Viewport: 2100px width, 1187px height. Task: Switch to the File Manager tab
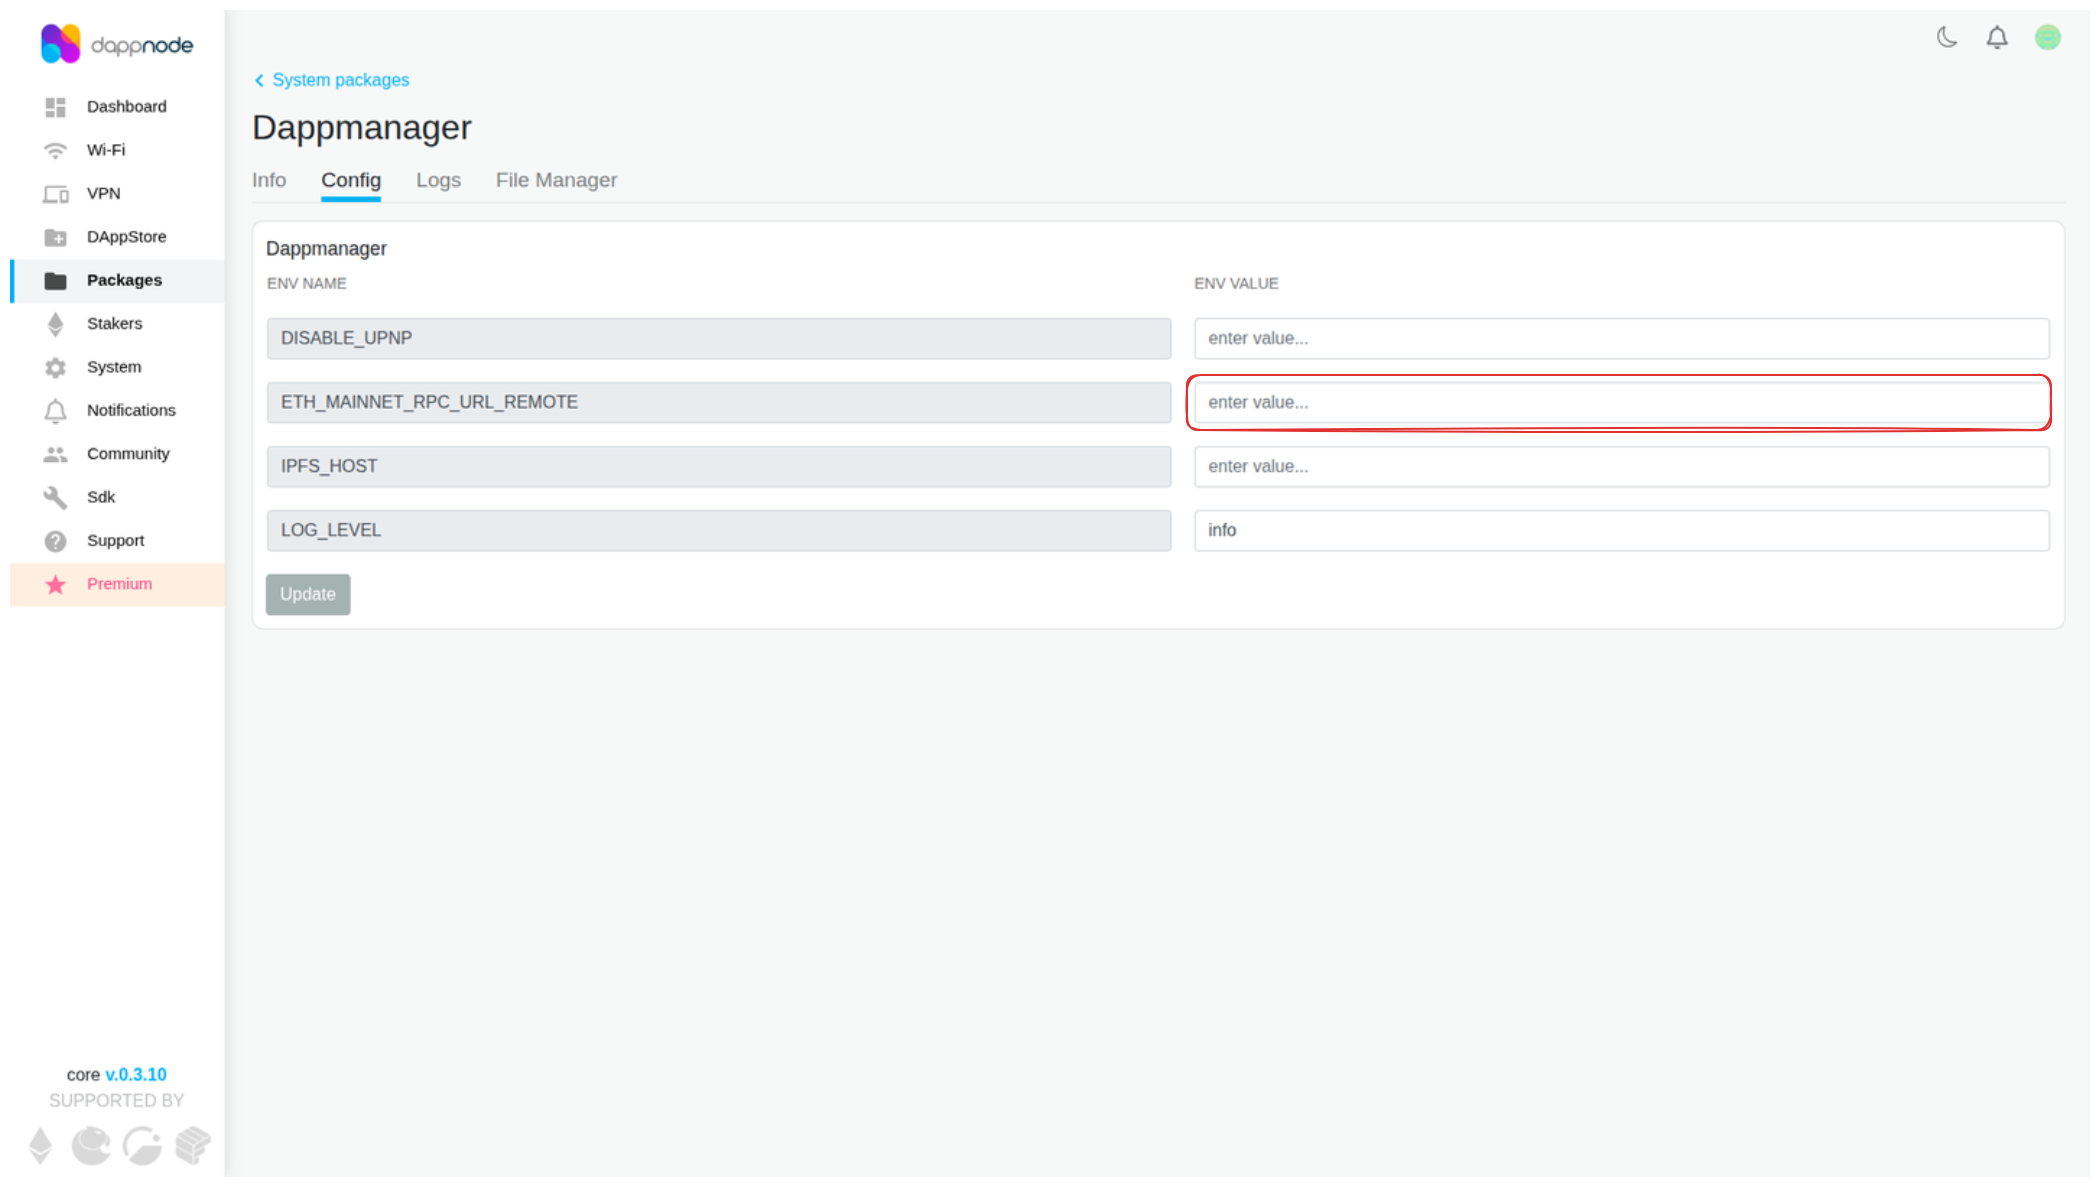(x=556, y=180)
